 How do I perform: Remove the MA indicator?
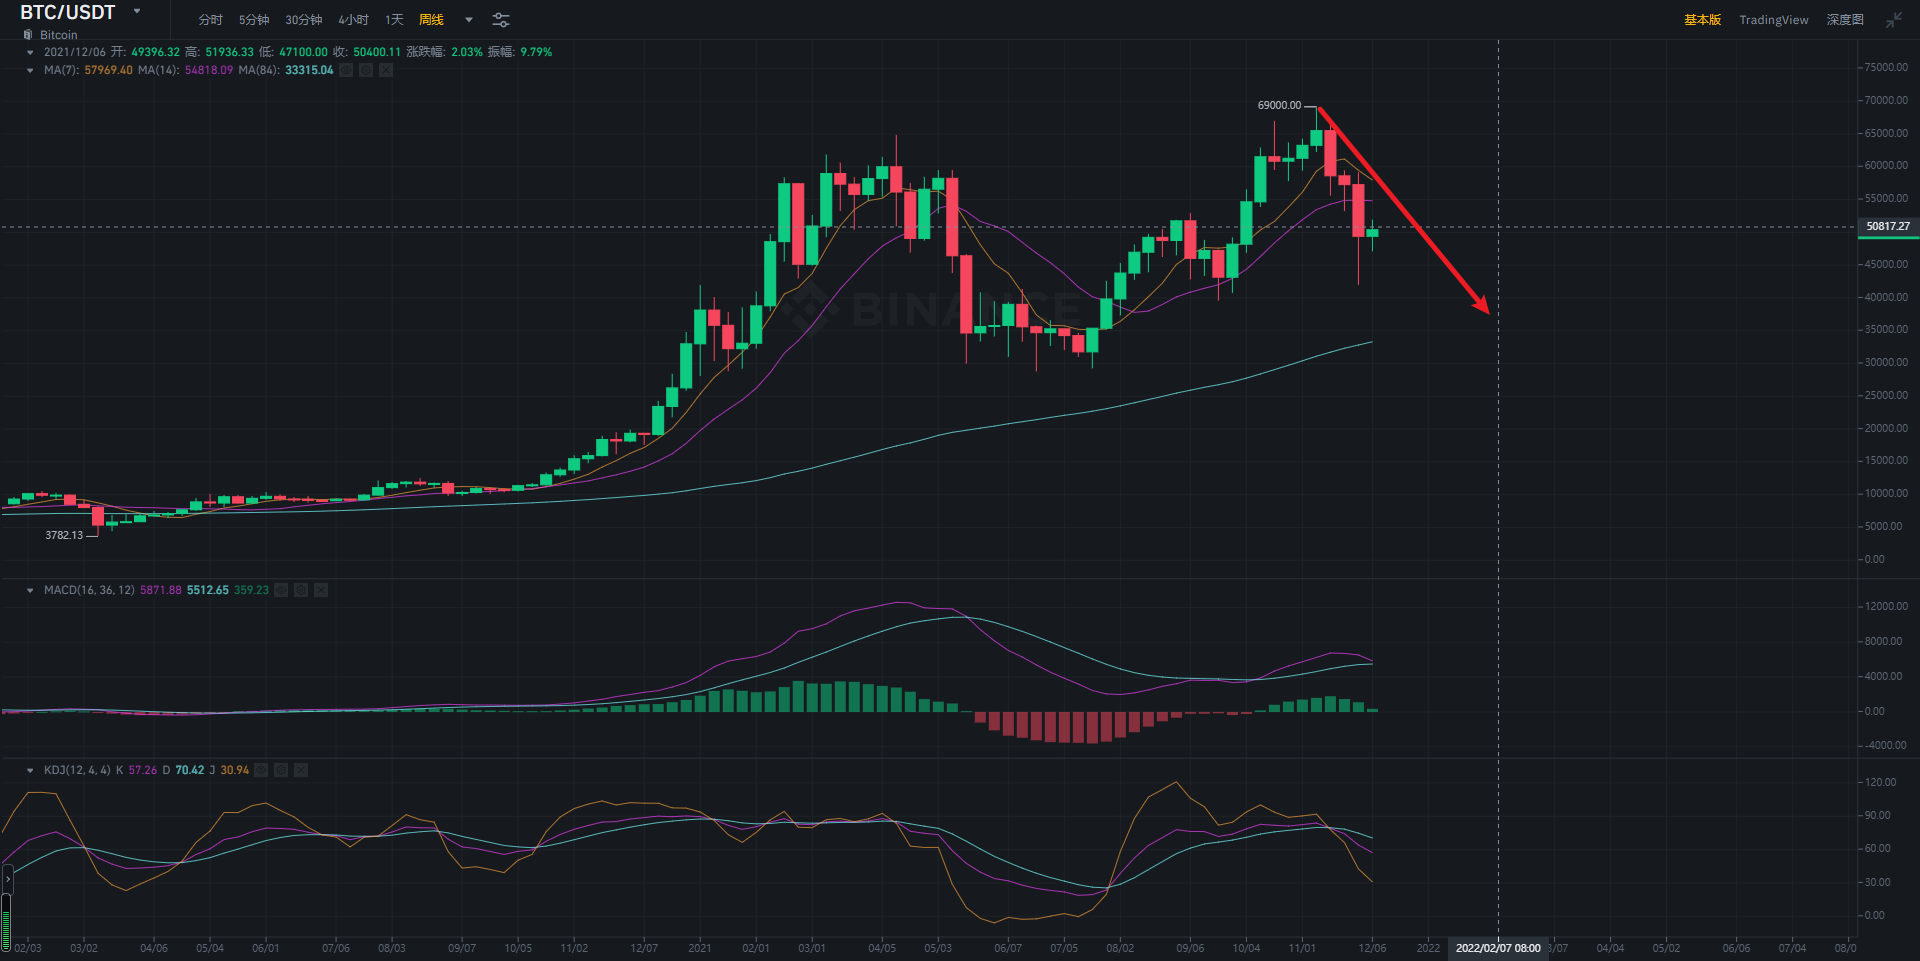(x=386, y=70)
